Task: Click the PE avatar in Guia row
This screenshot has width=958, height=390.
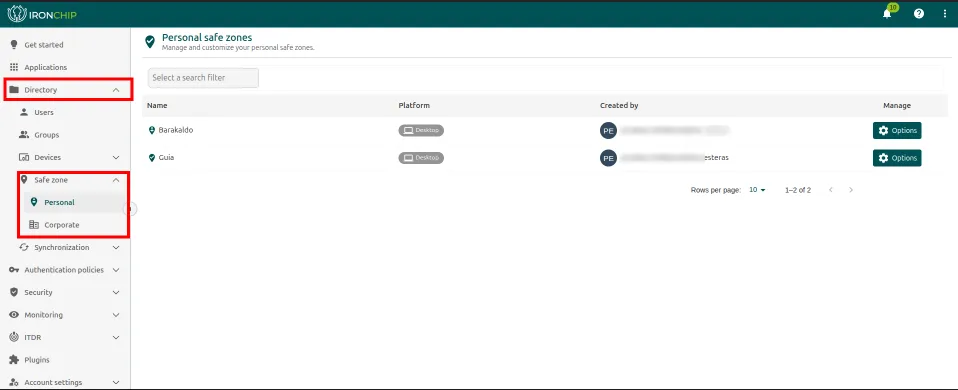Action: pos(608,158)
